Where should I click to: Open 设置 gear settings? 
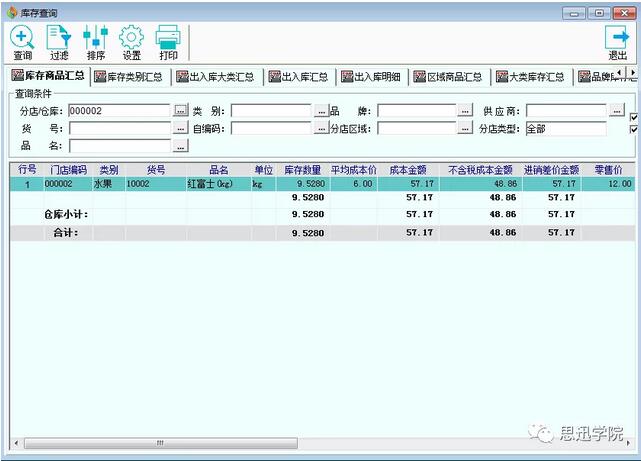131,41
